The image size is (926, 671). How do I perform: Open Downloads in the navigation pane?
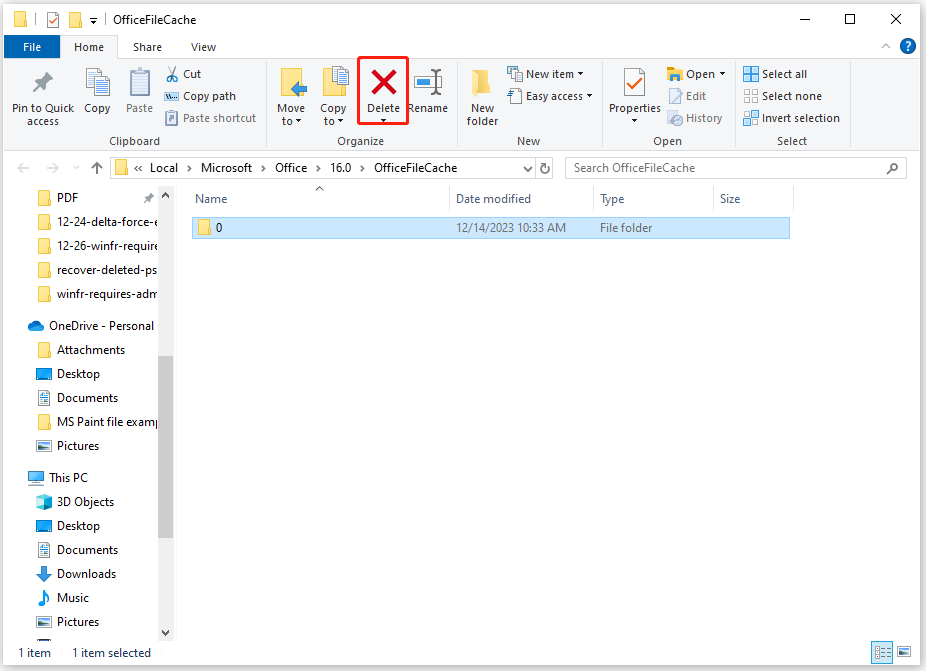tap(76, 574)
